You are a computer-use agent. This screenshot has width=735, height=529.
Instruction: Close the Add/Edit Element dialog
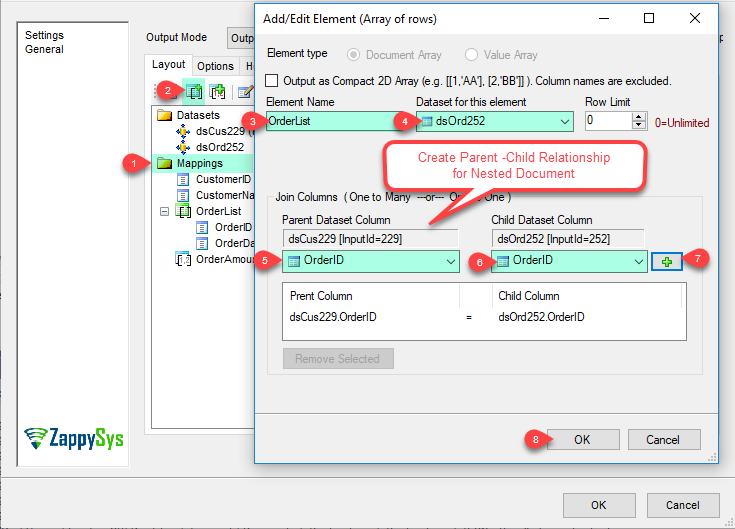(x=695, y=18)
